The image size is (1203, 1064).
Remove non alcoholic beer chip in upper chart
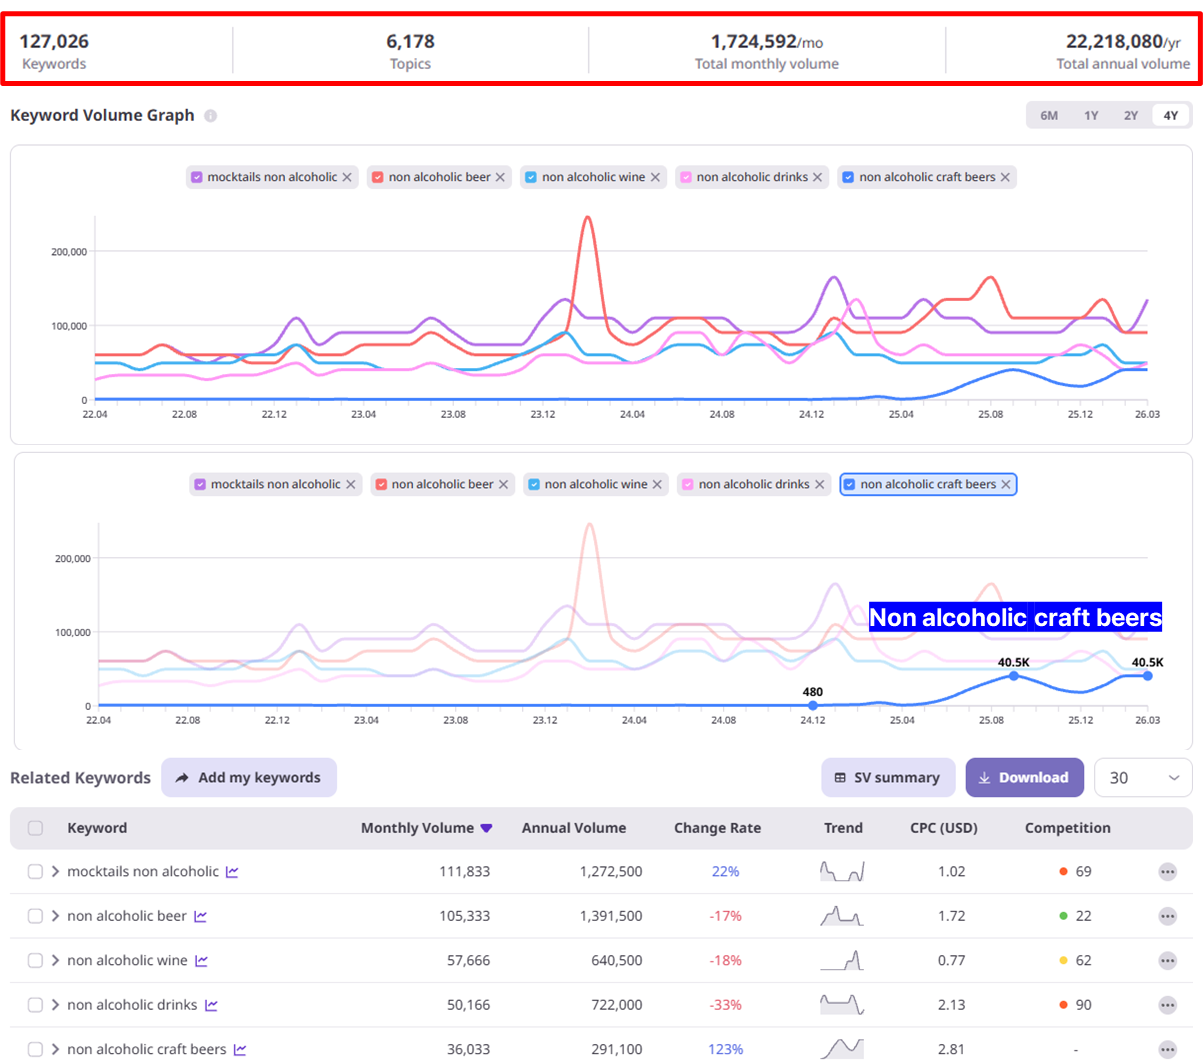pyautogui.click(x=500, y=177)
